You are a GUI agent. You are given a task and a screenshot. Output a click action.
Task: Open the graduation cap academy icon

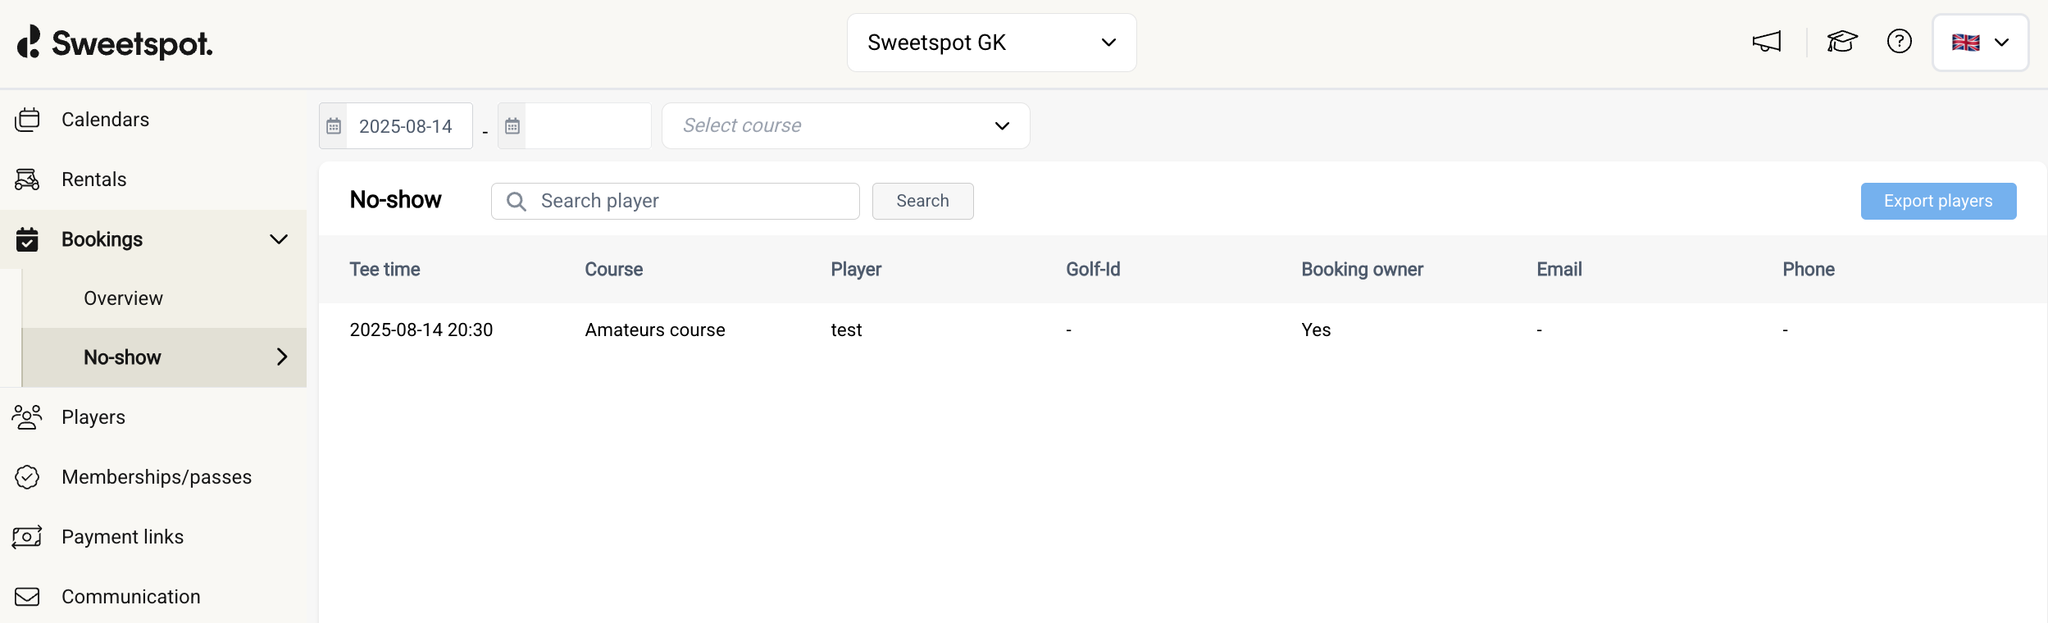pyautogui.click(x=1842, y=42)
